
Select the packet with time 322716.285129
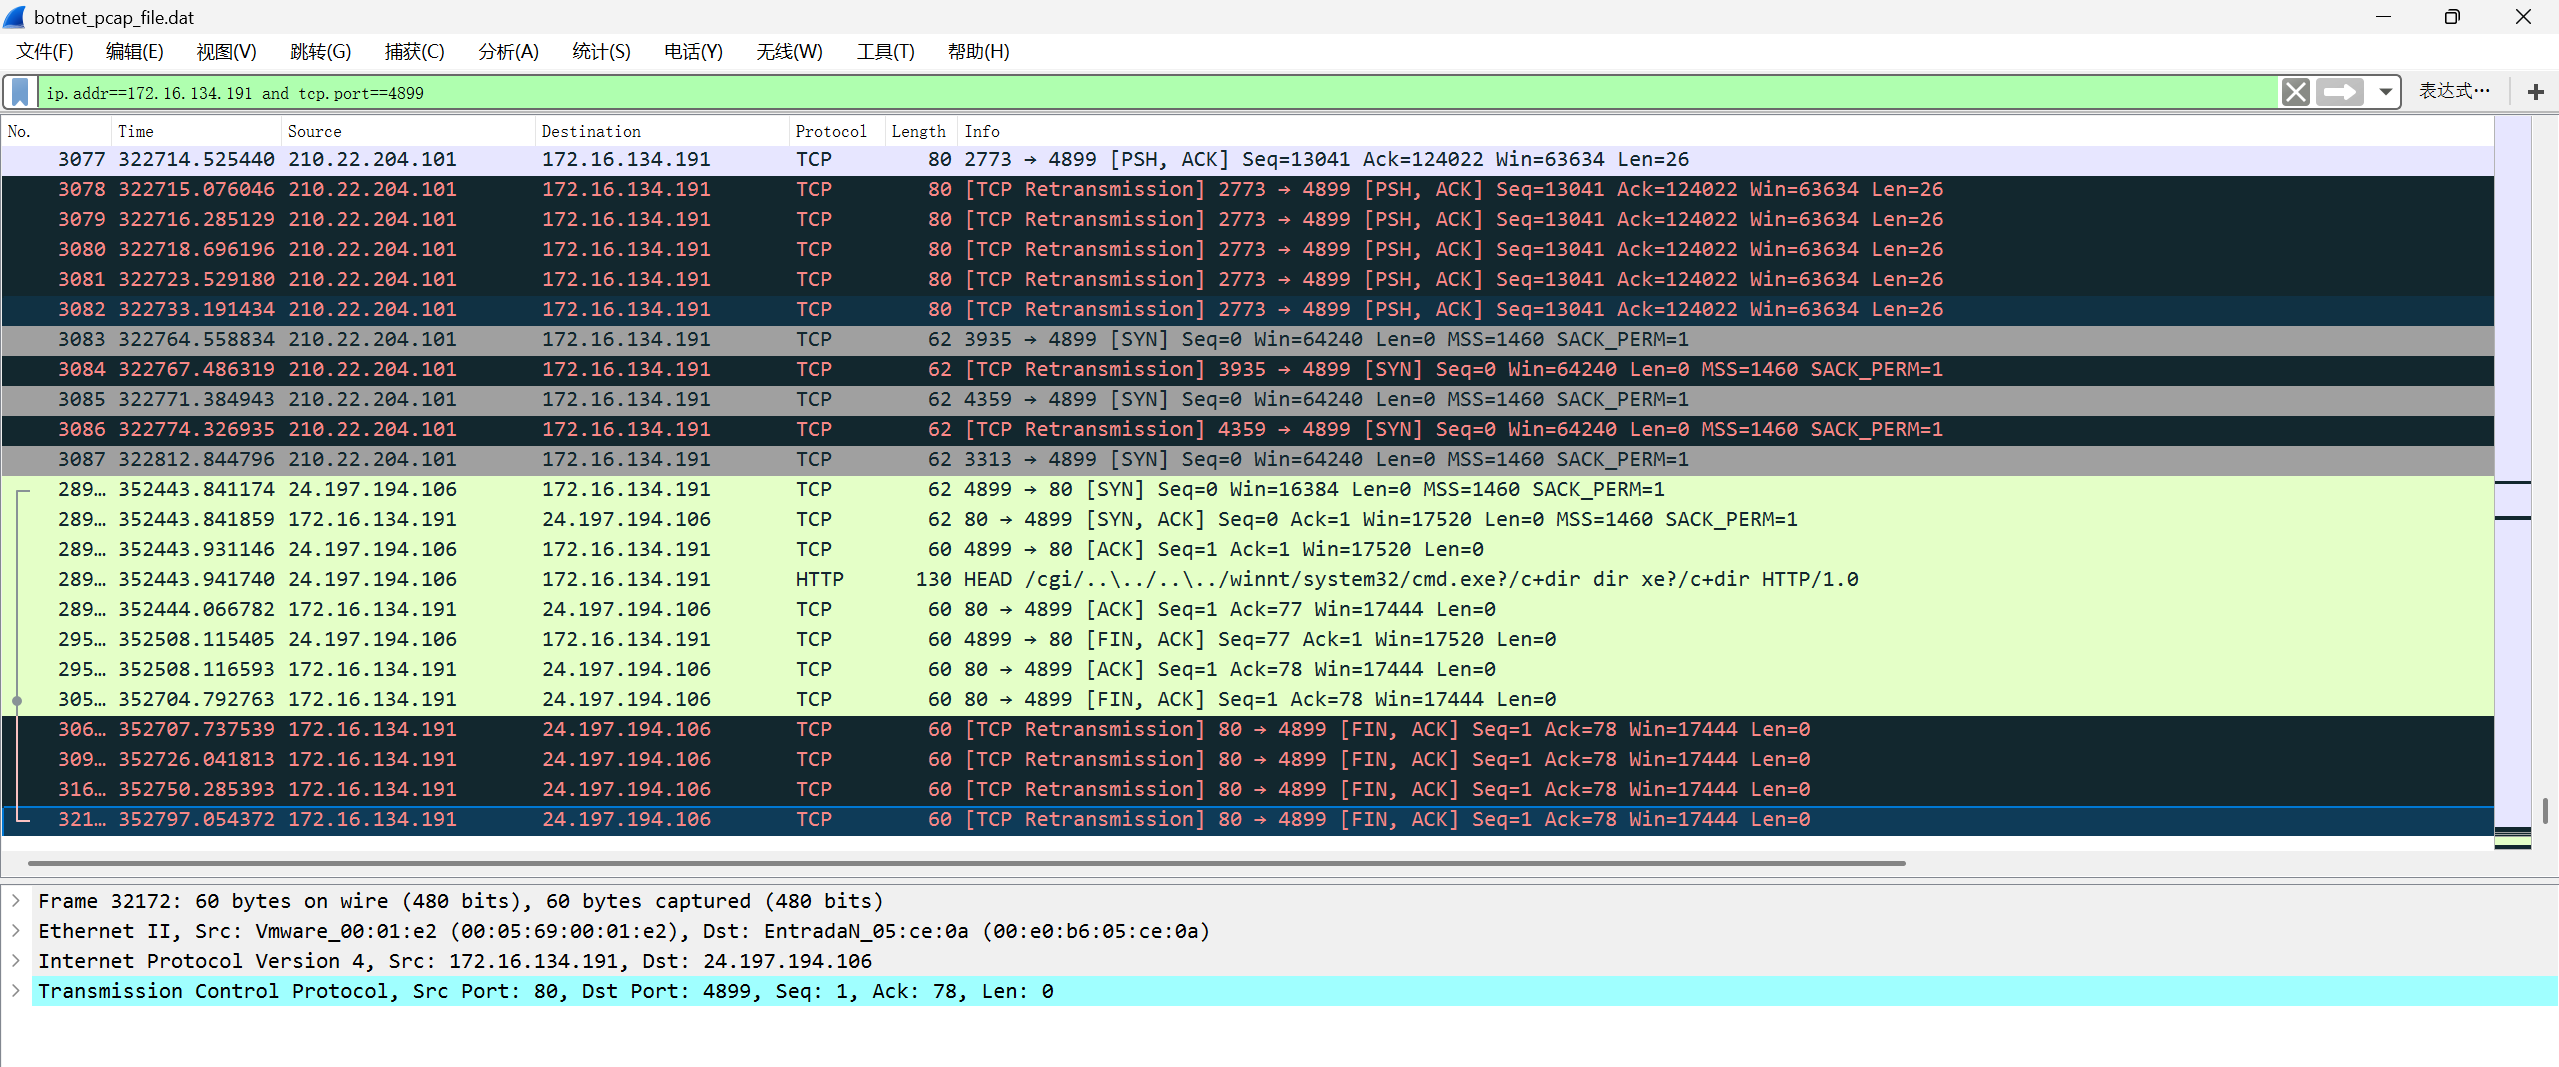(x=1247, y=220)
